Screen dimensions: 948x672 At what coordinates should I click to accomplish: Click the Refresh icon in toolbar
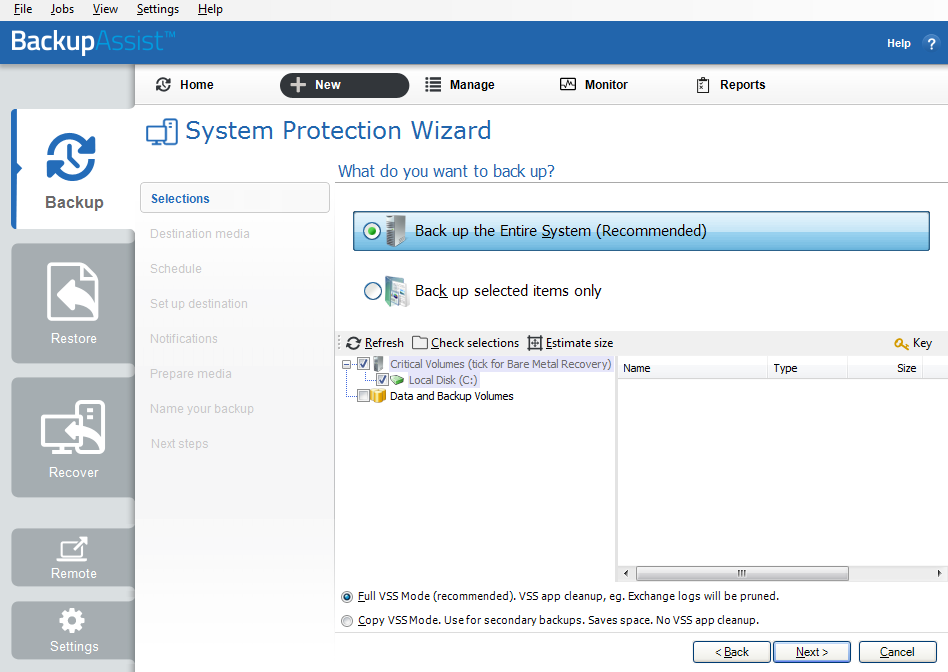pyautogui.click(x=354, y=343)
